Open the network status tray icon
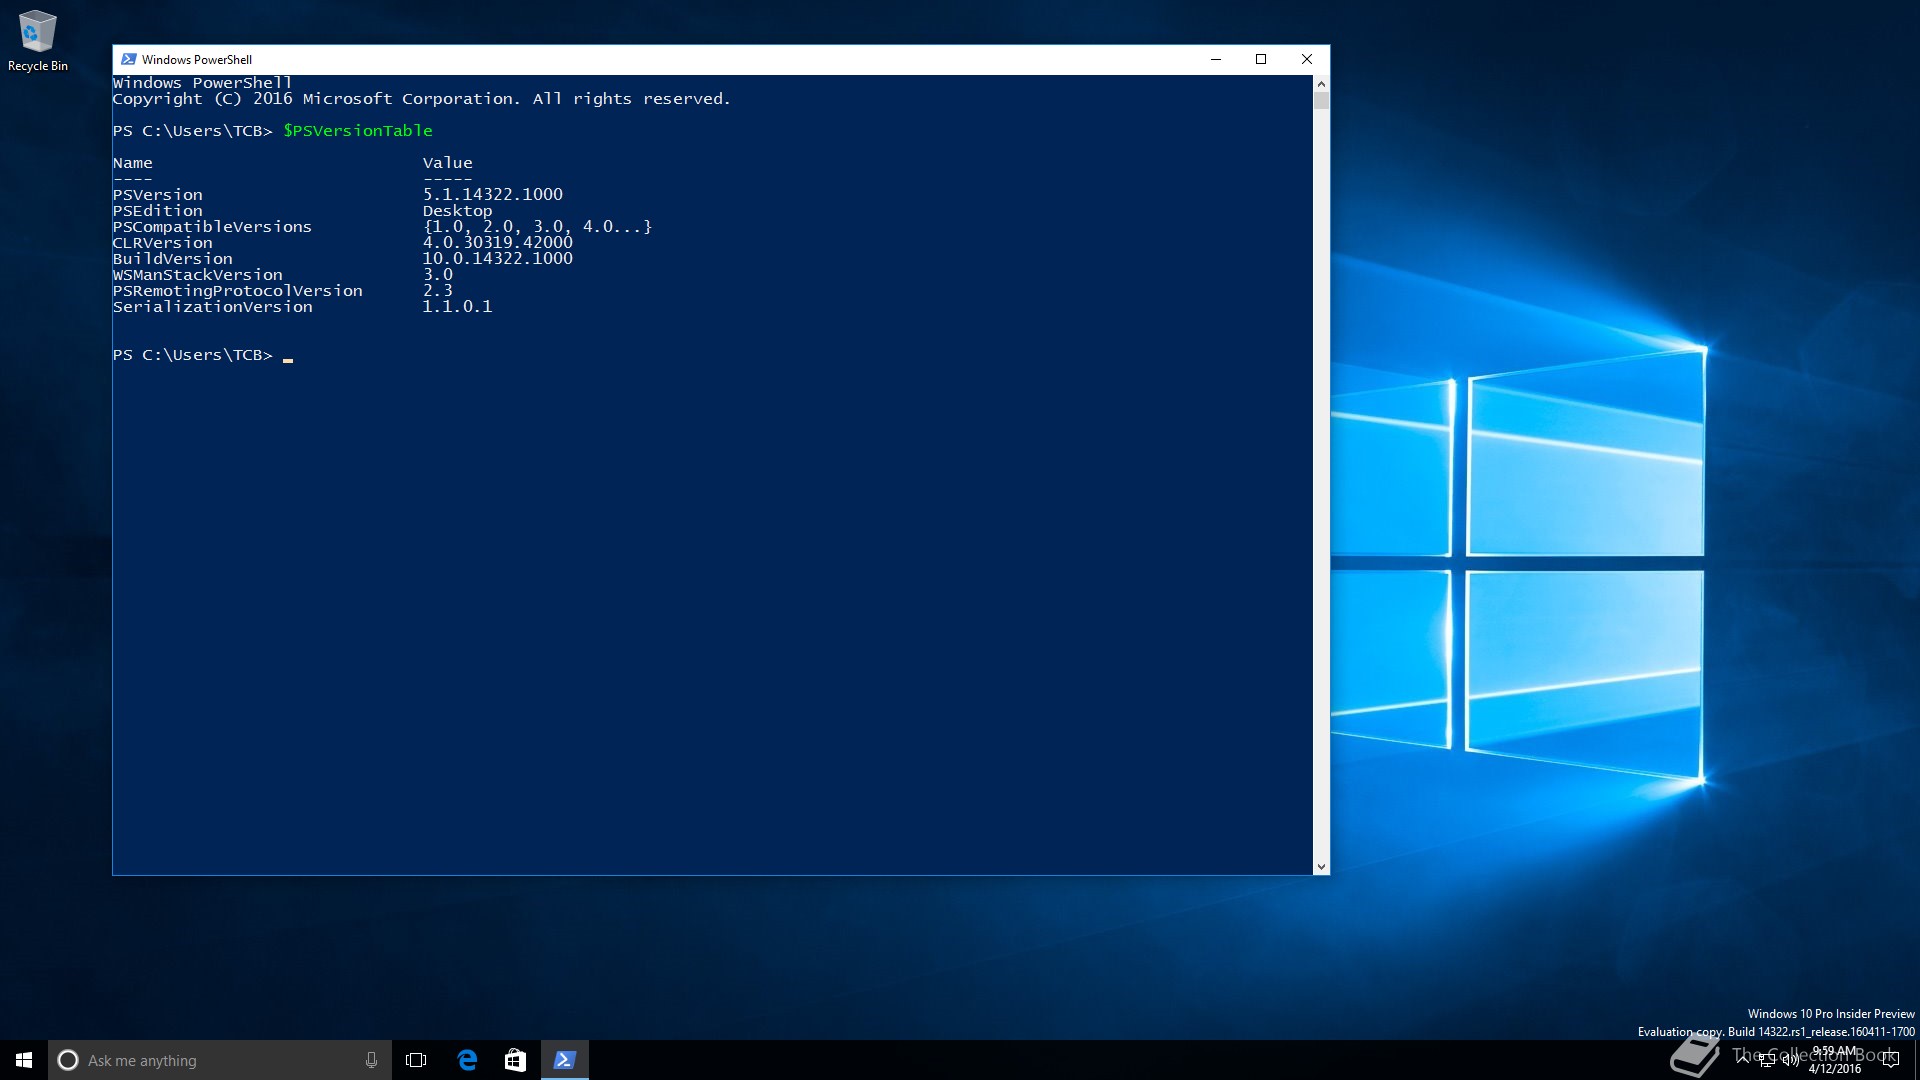Image resolution: width=1920 pixels, height=1080 pixels. [1767, 1060]
